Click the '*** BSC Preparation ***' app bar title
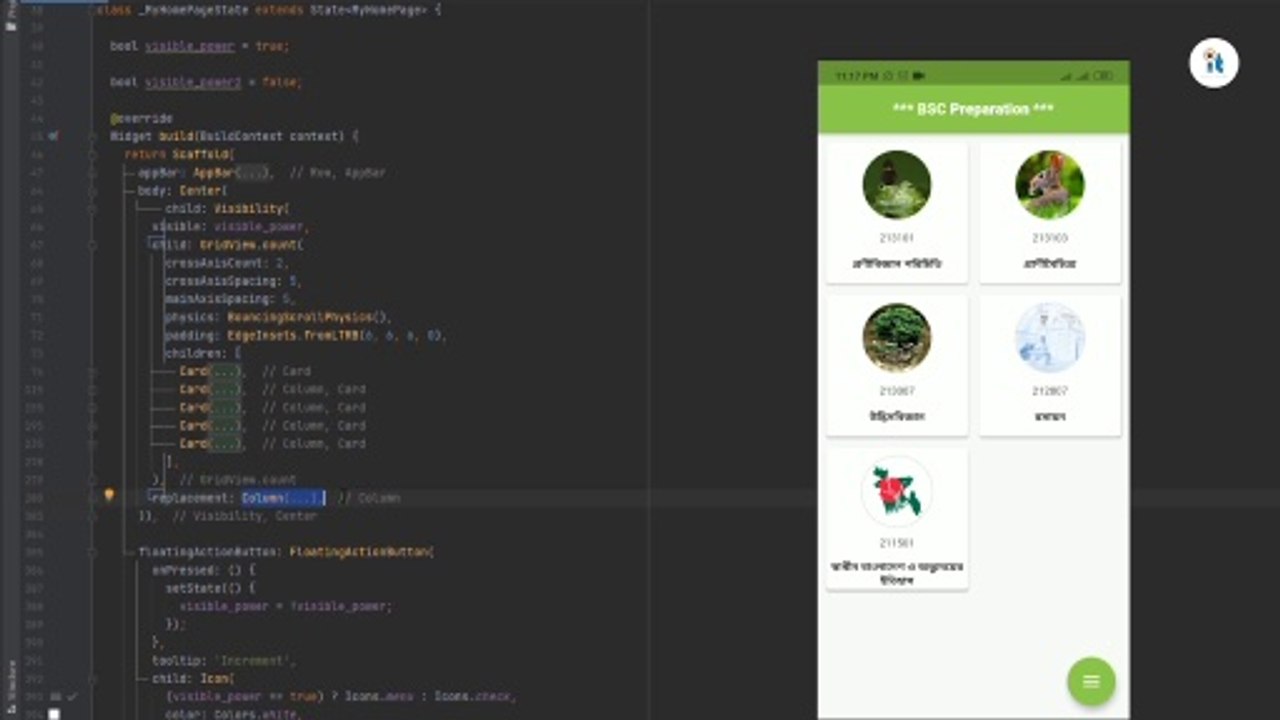Image resolution: width=1280 pixels, height=720 pixels. point(973,109)
